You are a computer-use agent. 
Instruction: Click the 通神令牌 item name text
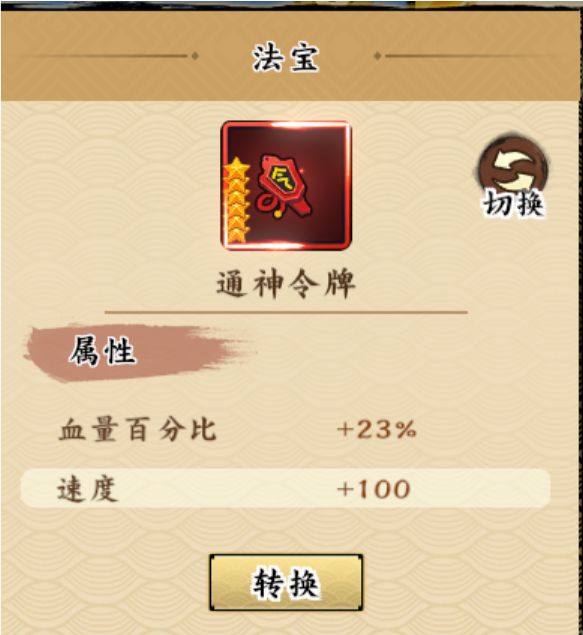[x=286, y=284]
